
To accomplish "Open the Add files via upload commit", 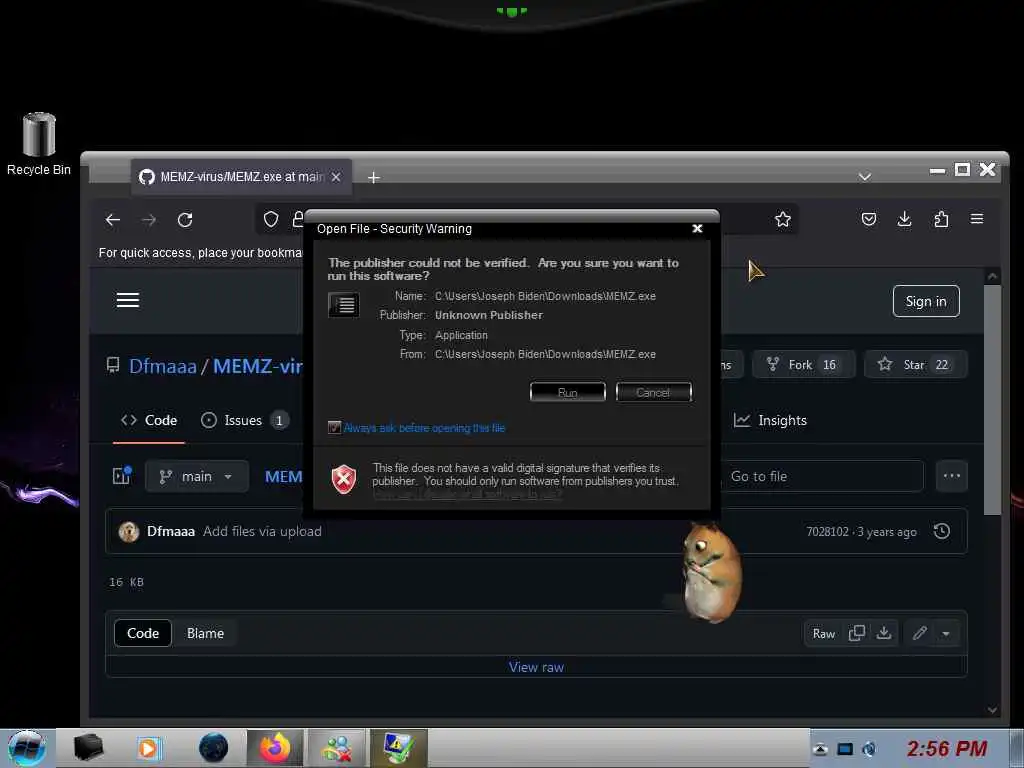I will click(x=262, y=531).
